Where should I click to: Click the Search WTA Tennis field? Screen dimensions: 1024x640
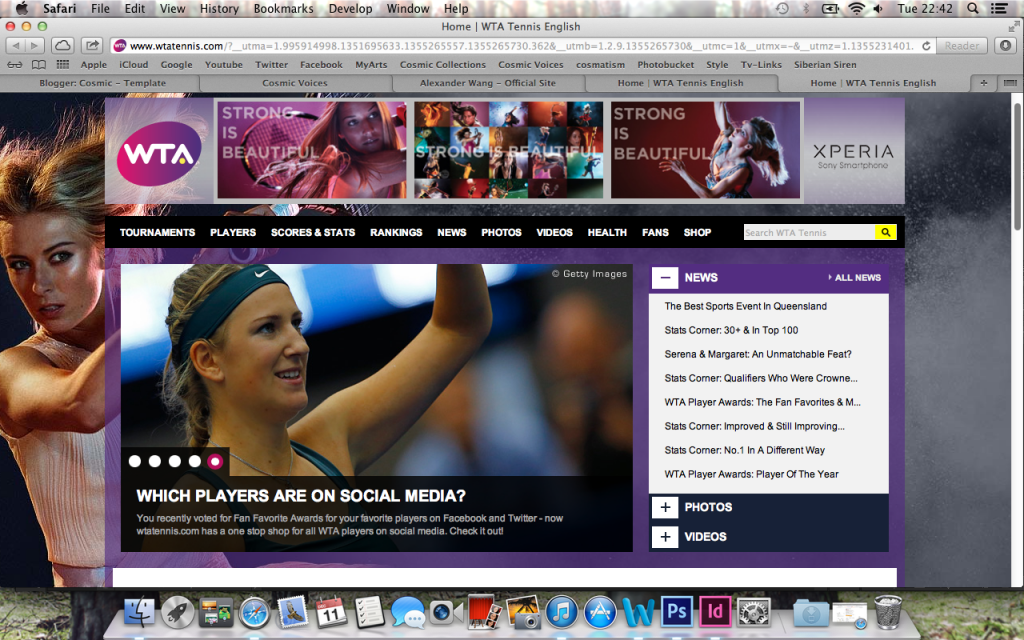click(809, 232)
